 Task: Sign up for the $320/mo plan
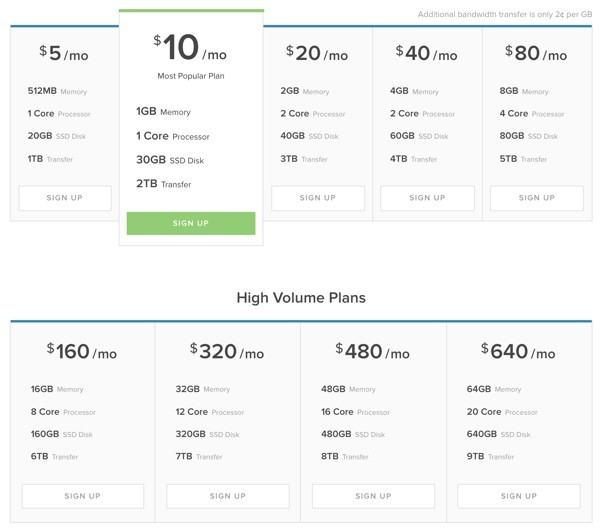click(228, 496)
